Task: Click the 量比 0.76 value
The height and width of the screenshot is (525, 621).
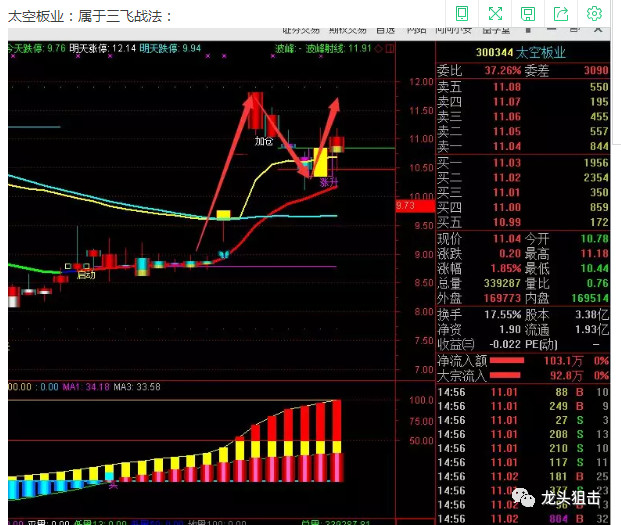Action: pos(597,283)
